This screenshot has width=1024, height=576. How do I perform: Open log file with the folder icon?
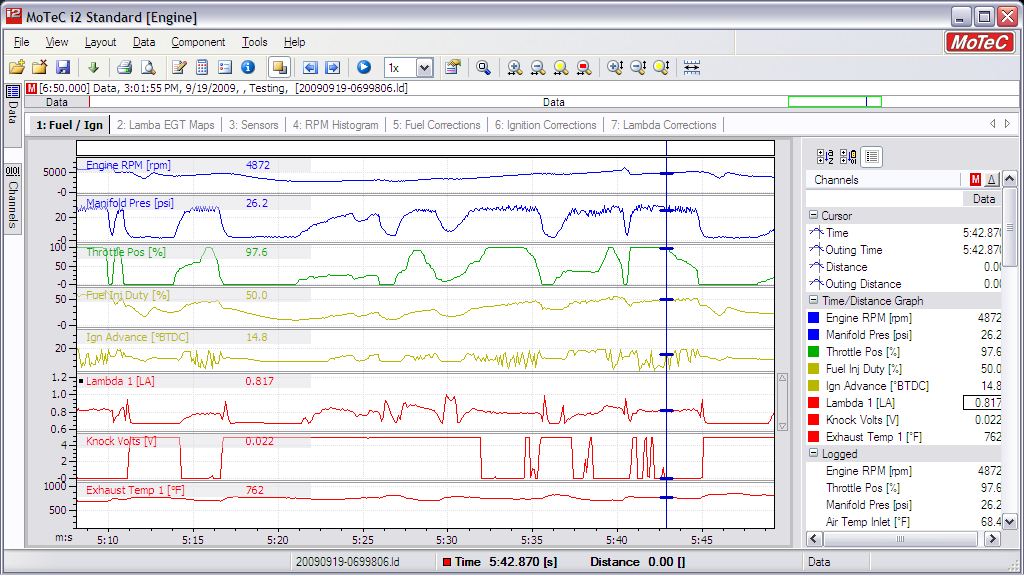pos(17,67)
